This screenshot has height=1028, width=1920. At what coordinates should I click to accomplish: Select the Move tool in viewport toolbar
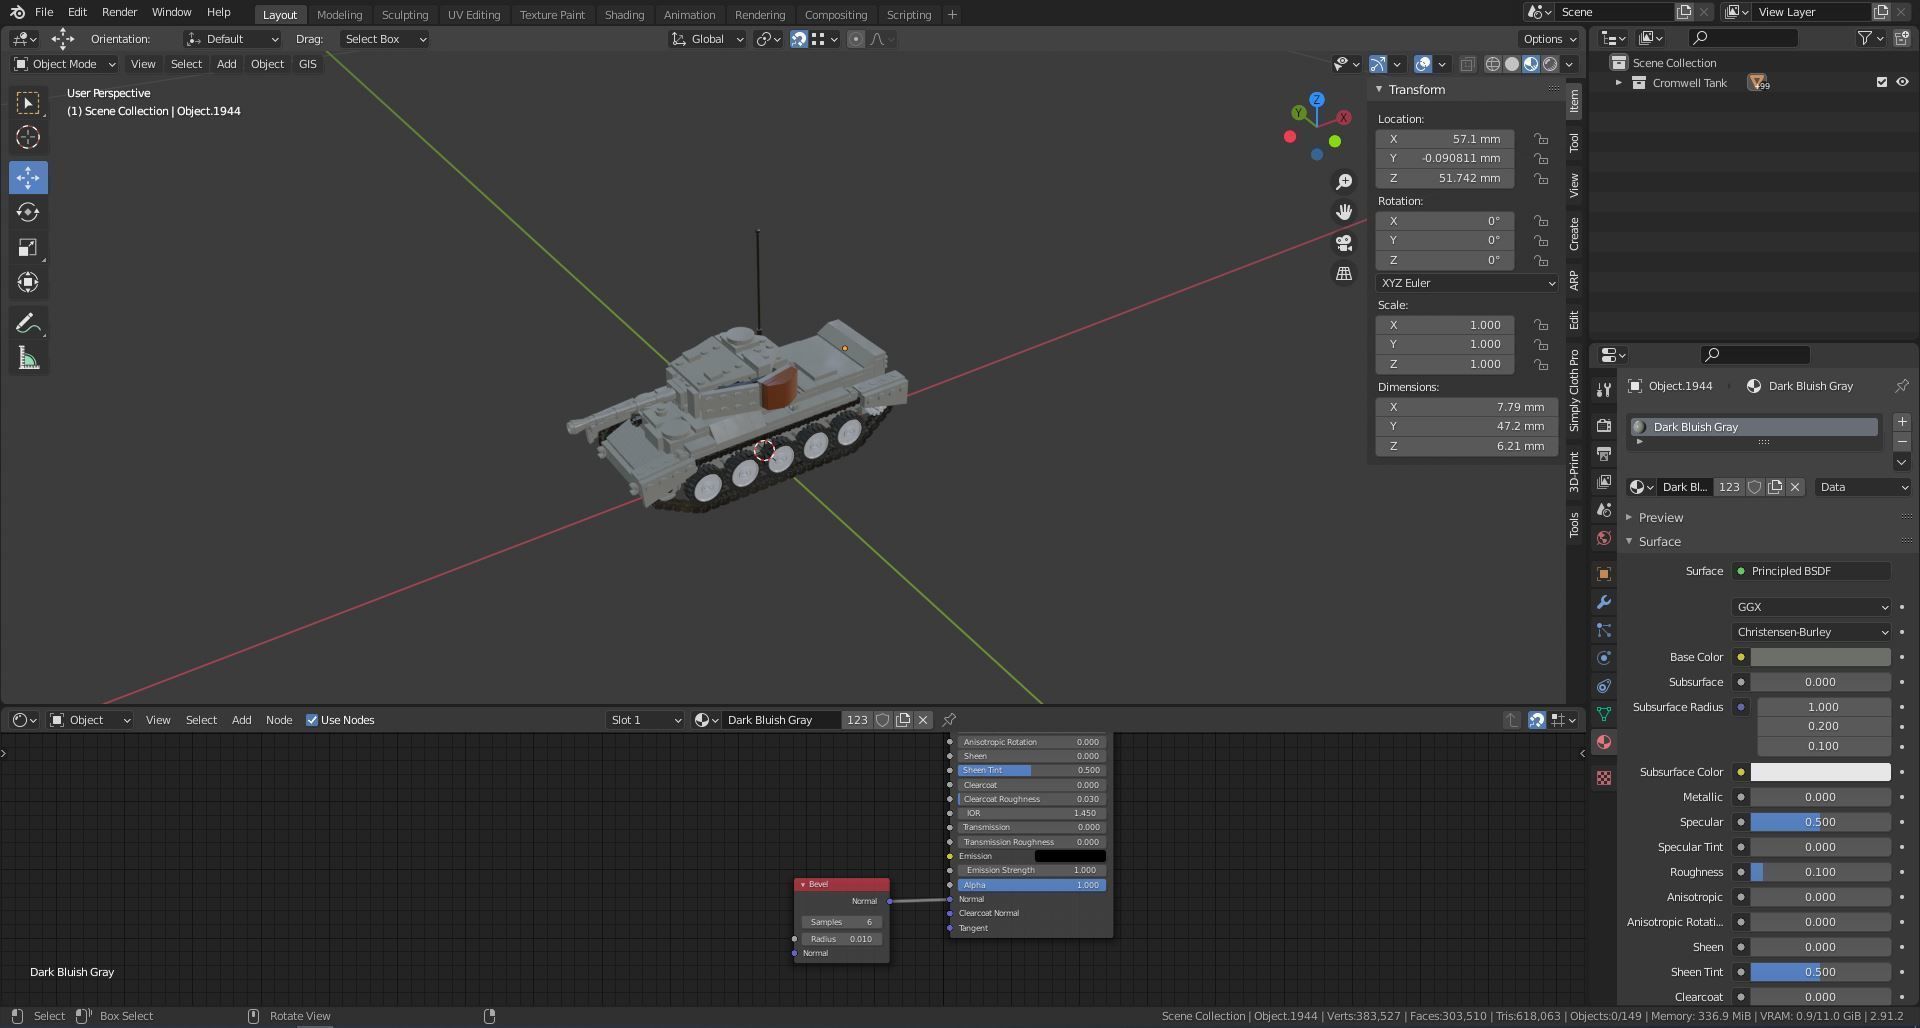pyautogui.click(x=28, y=177)
